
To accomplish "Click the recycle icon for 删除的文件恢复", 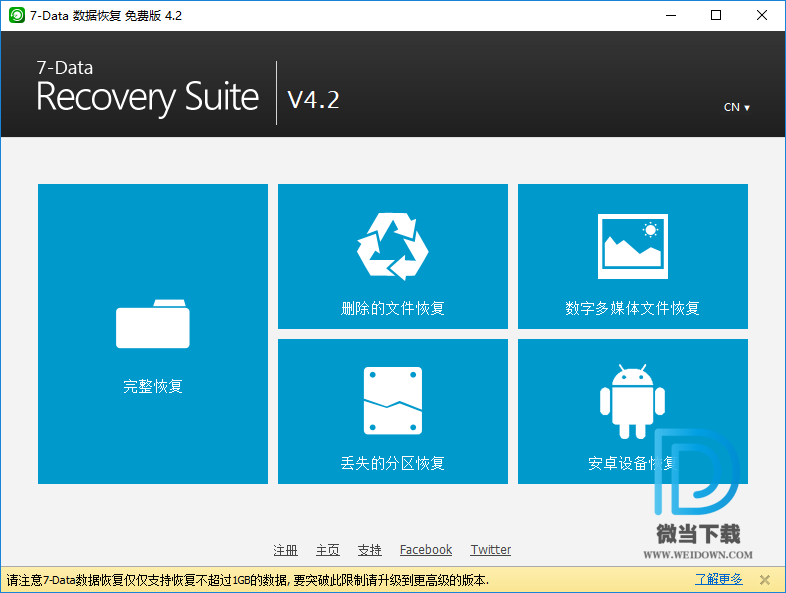I will point(392,246).
